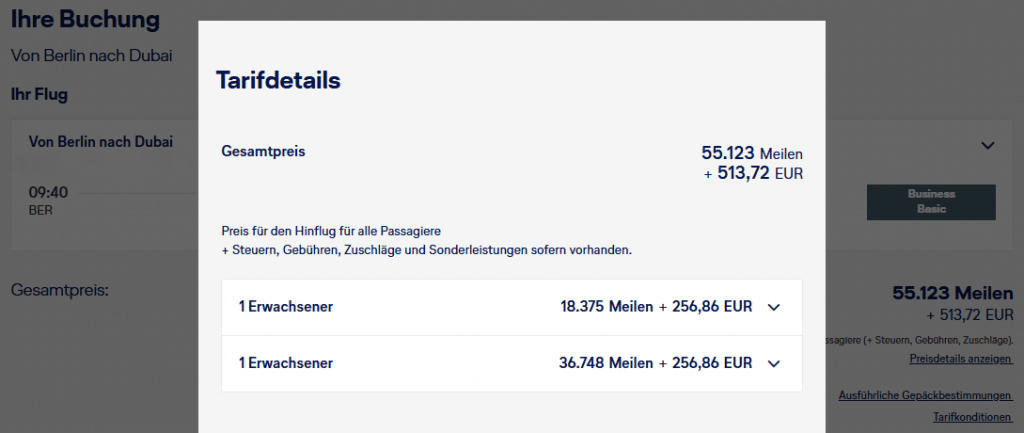Click the Tarifdetails dialog heading
The width and height of the screenshot is (1024, 433).
coord(278,80)
